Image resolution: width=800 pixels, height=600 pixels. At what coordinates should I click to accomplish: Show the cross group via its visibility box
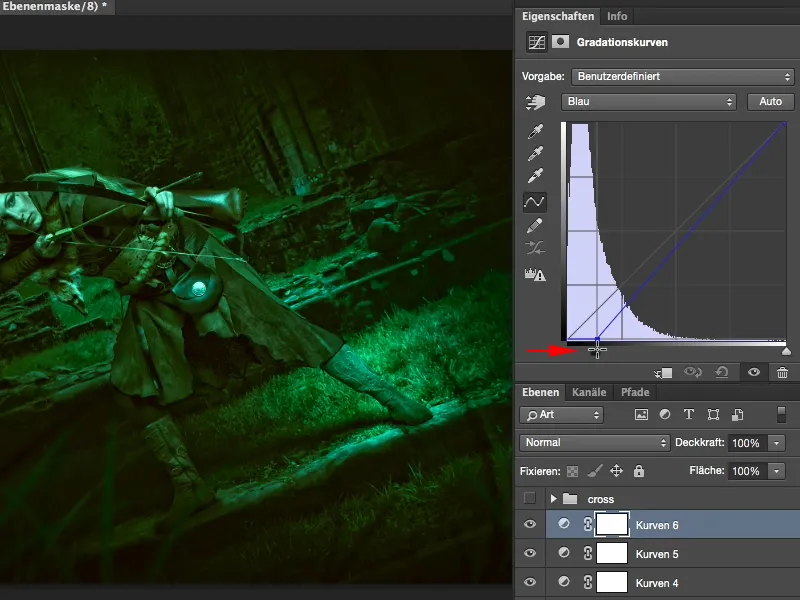point(530,498)
